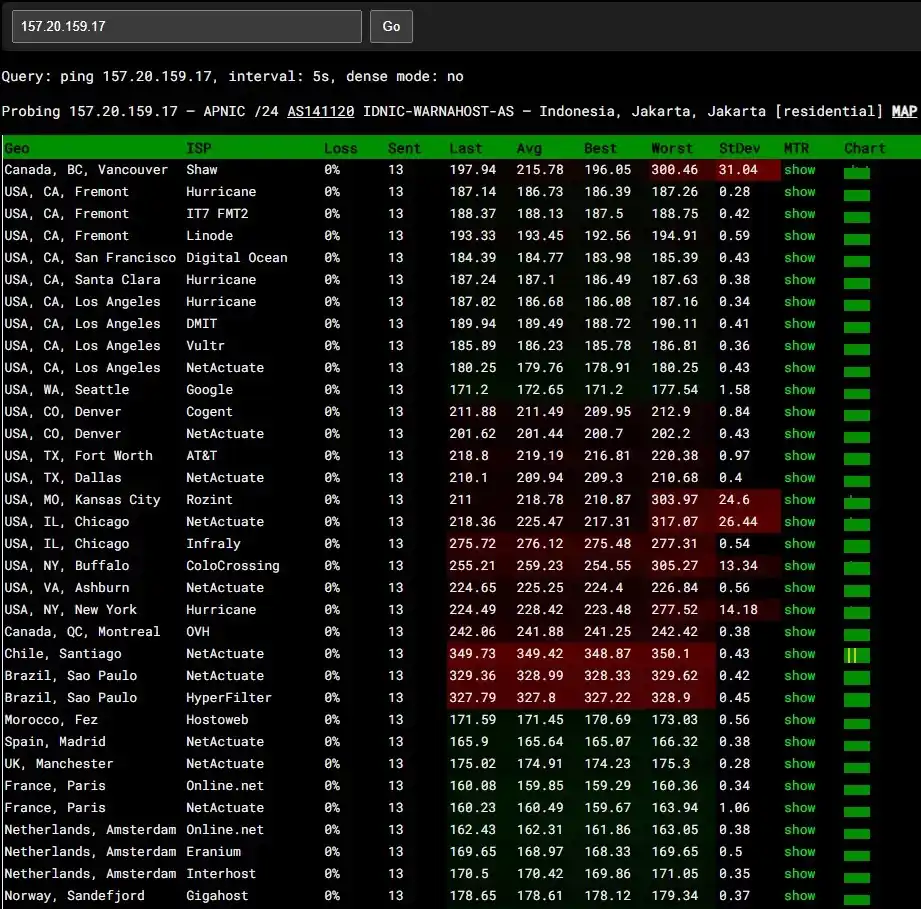Screen dimensions: 921x909
Task: Click the Worst column header
Action: (x=672, y=147)
